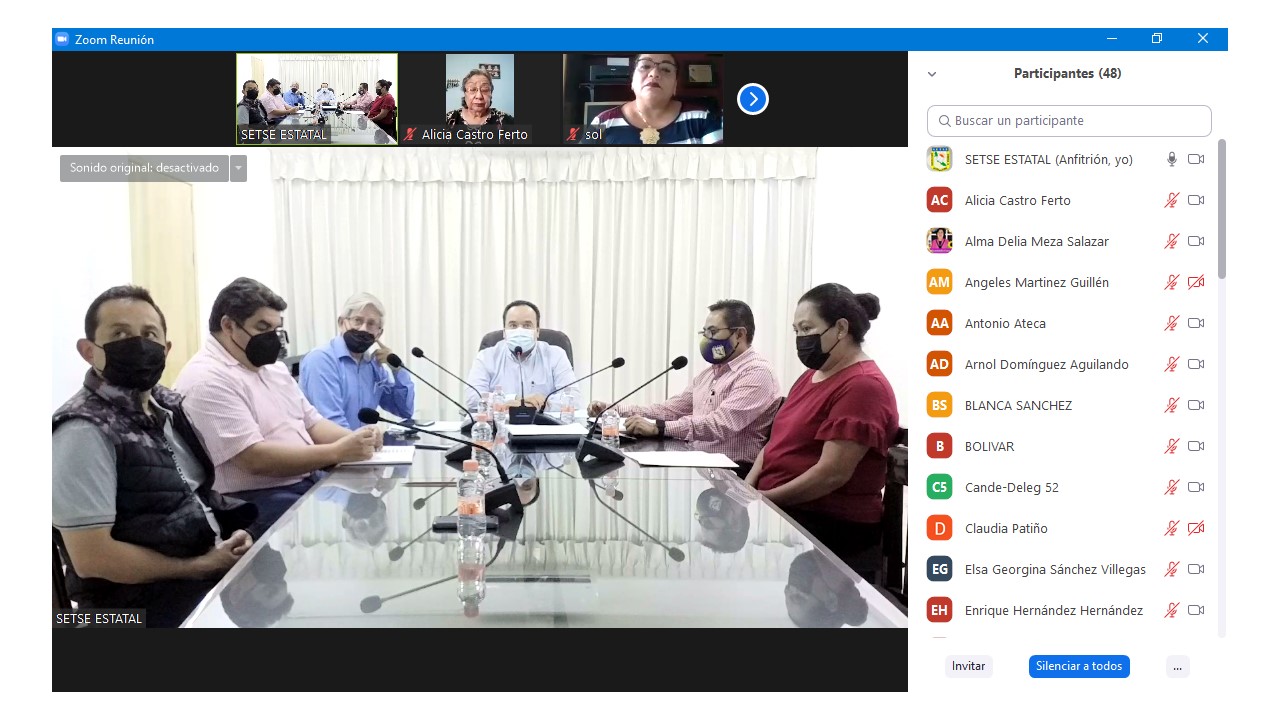Click Silenciar a todos button
The width and height of the screenshot is (1280, 720).
pyautogui.click(x=1079, y=666)
